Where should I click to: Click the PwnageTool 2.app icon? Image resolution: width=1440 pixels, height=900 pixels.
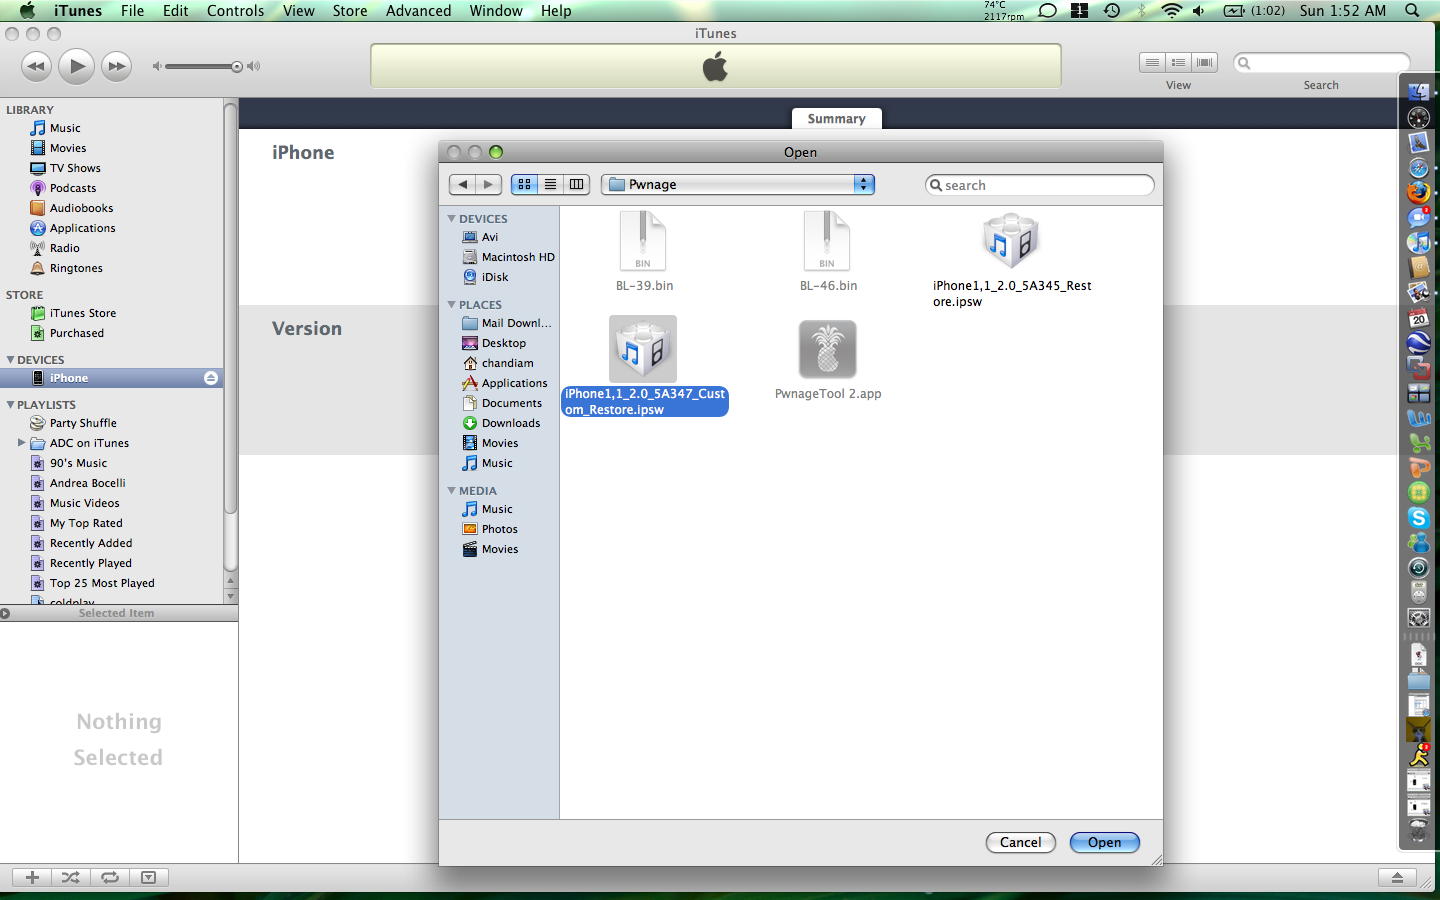click(x=827, y=350)
